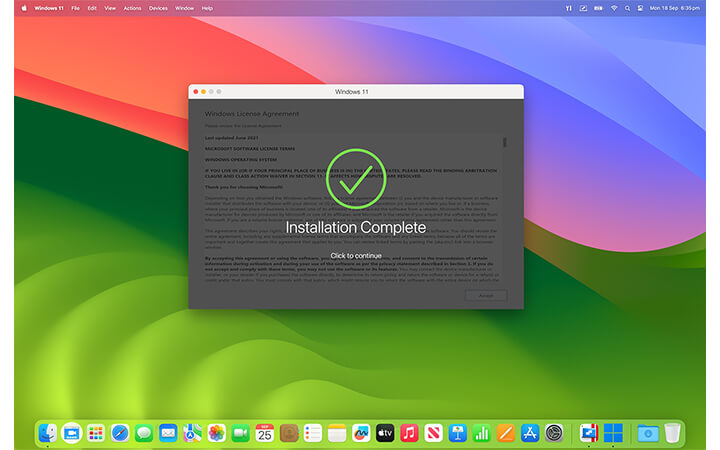720x450 pixels.
Task: Open the Zoom app in the Dock
Action: [x=71, y=433]
